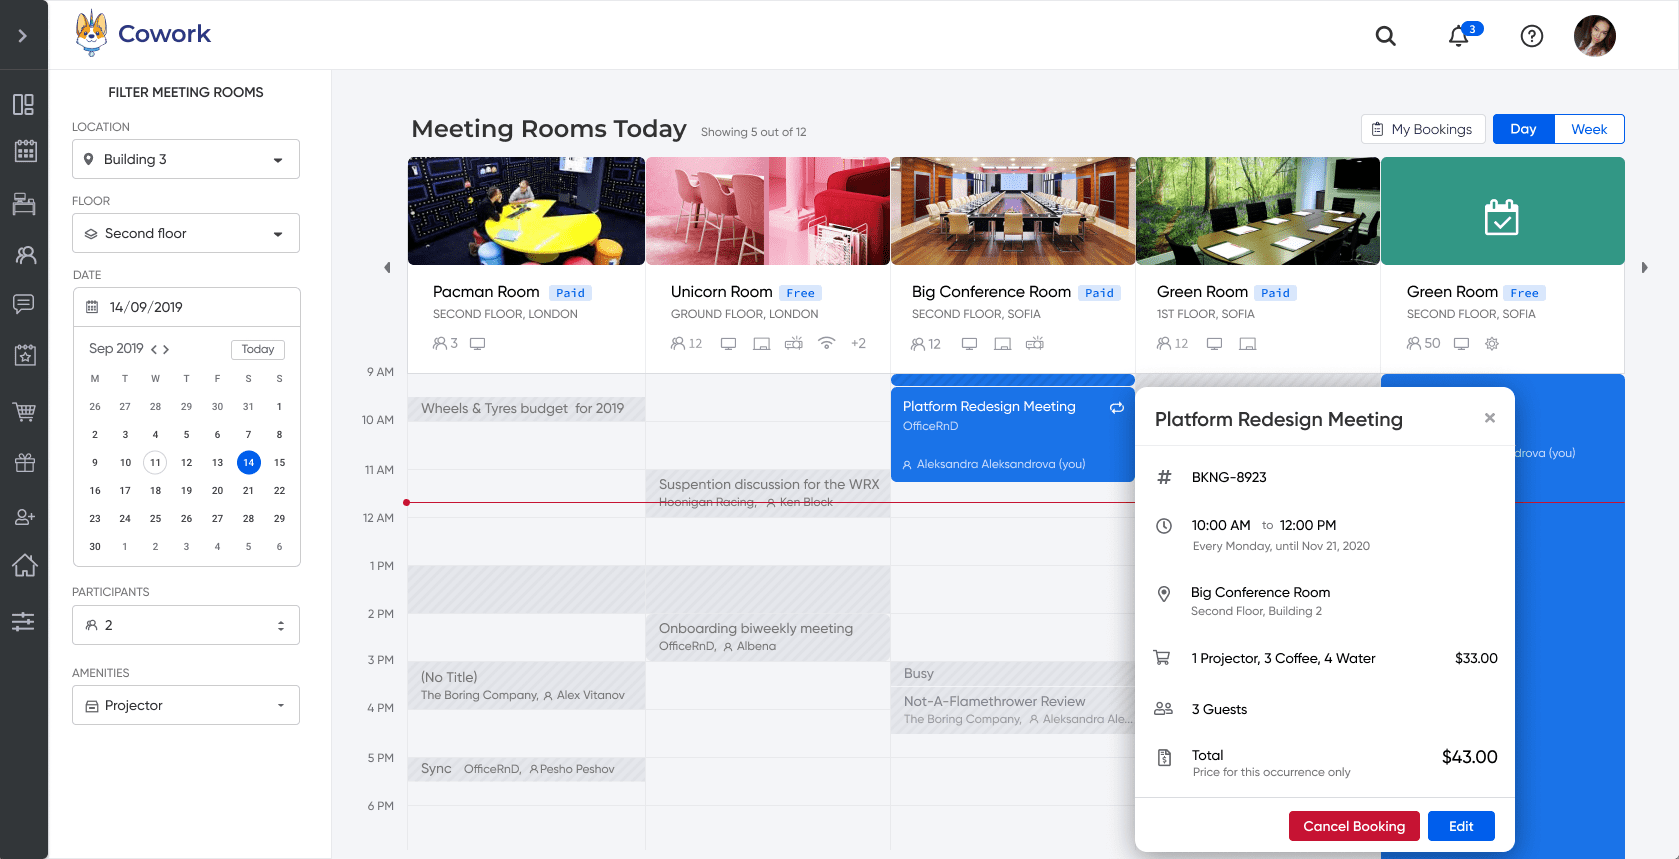Switch to Day view
This screenshot has height=859, width=1679.
coord(1523,129)
